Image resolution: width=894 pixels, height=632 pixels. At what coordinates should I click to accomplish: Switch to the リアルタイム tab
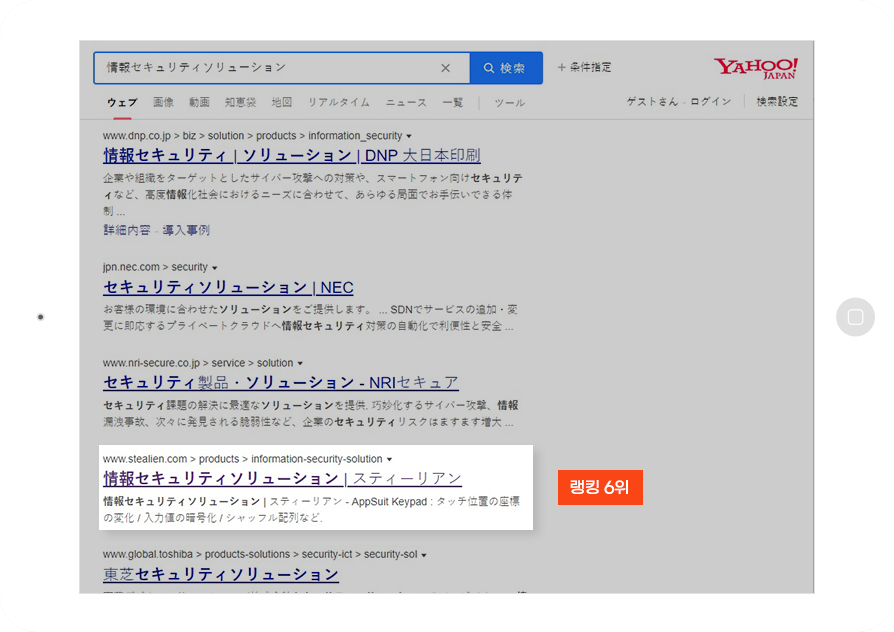(x=339, y=103)
